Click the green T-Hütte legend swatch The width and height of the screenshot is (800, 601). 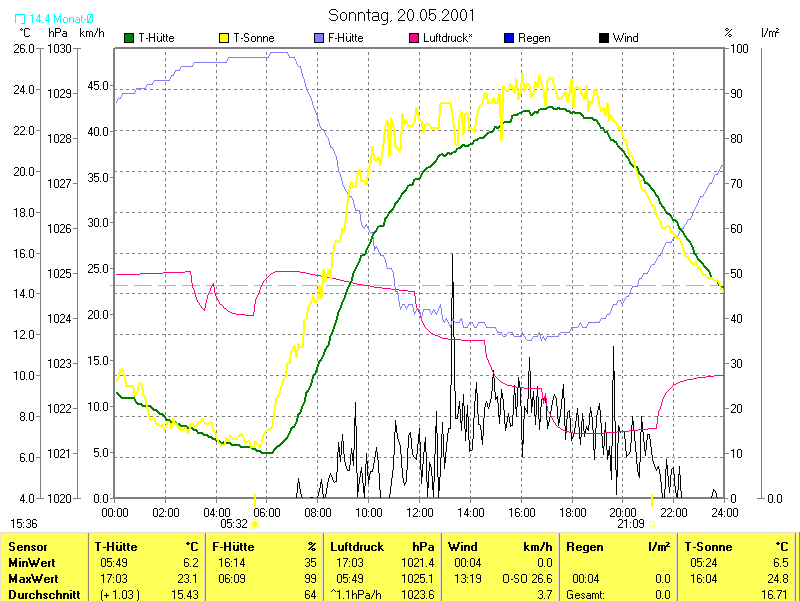click(x=129, y=38)
